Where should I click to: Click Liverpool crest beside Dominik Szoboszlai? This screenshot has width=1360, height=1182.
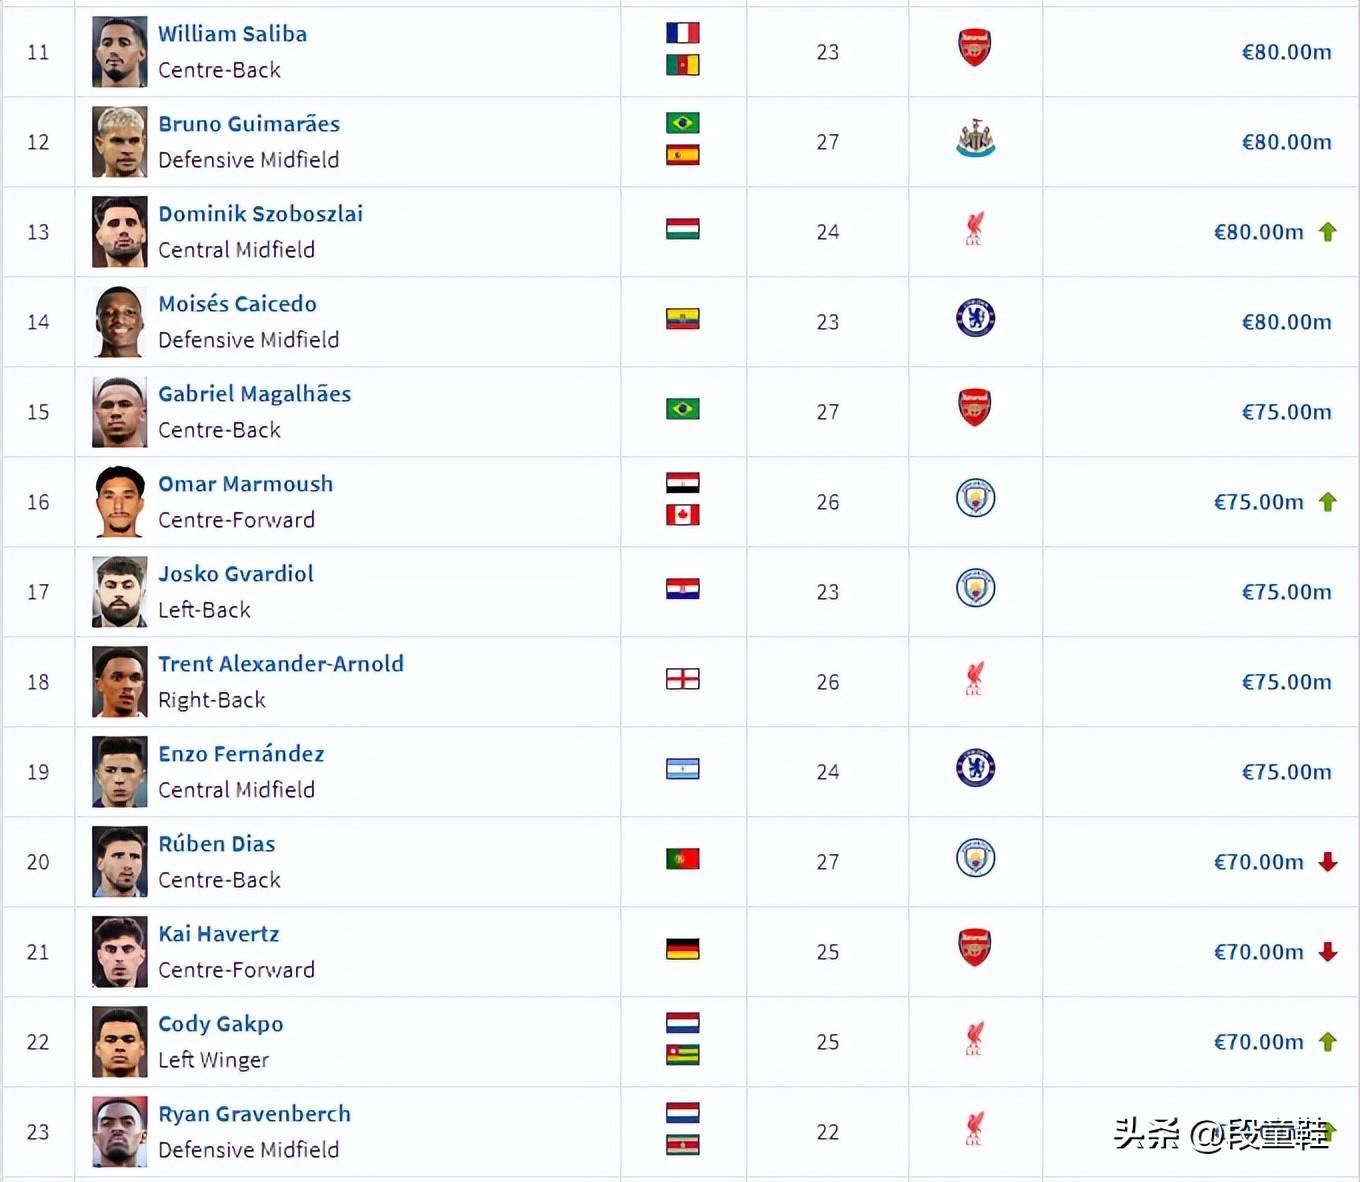click(x=975, y=229)
